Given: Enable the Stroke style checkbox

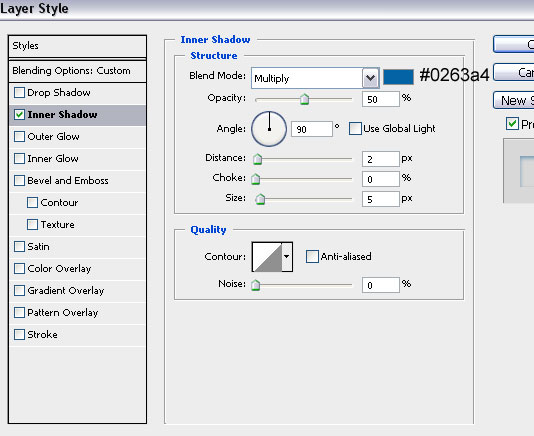Looking at the screenshot, I should (x=19, y=334).
